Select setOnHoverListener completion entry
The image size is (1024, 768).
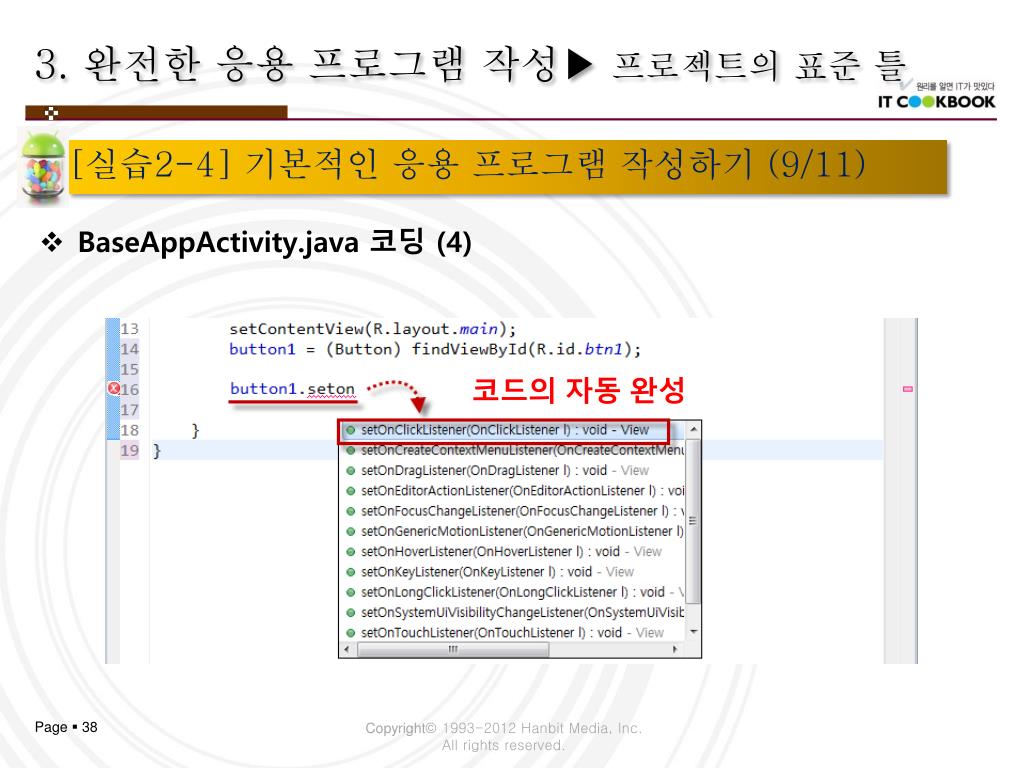pyautogui.click(x=513, y=551)
